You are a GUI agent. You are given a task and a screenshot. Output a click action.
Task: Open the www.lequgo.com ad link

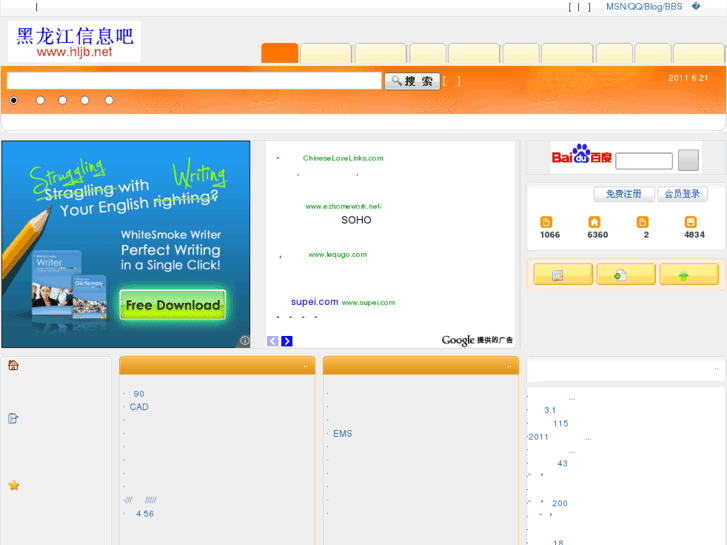click(x=338, y=255)
